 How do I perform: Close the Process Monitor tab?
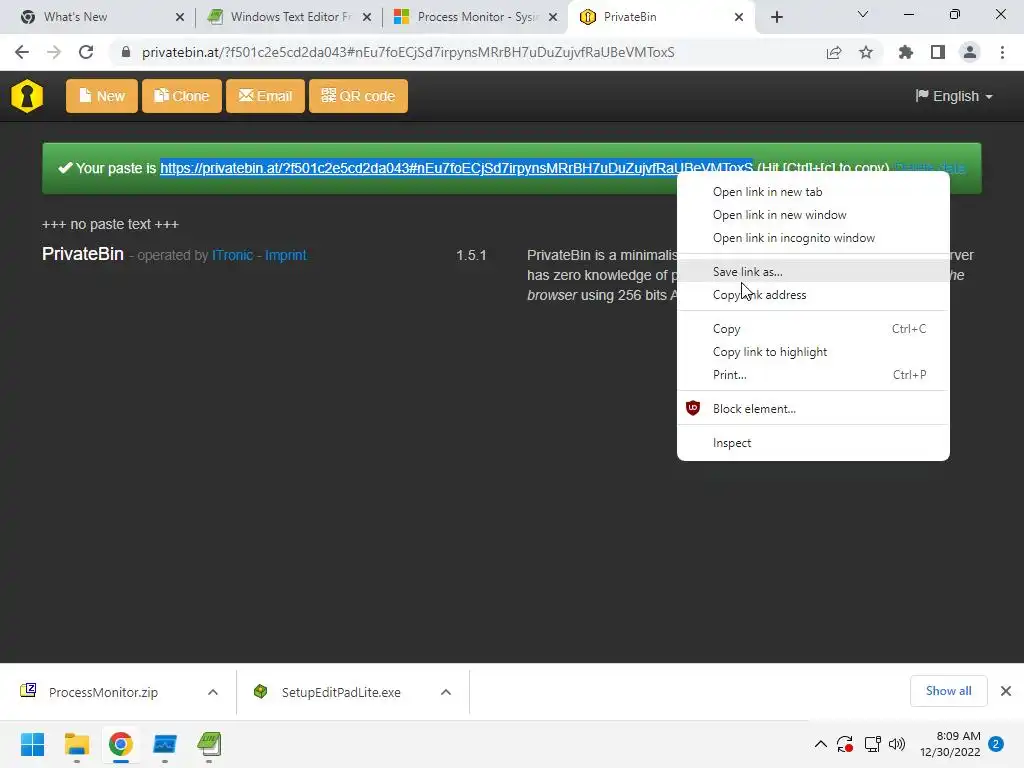coord(553,17)
